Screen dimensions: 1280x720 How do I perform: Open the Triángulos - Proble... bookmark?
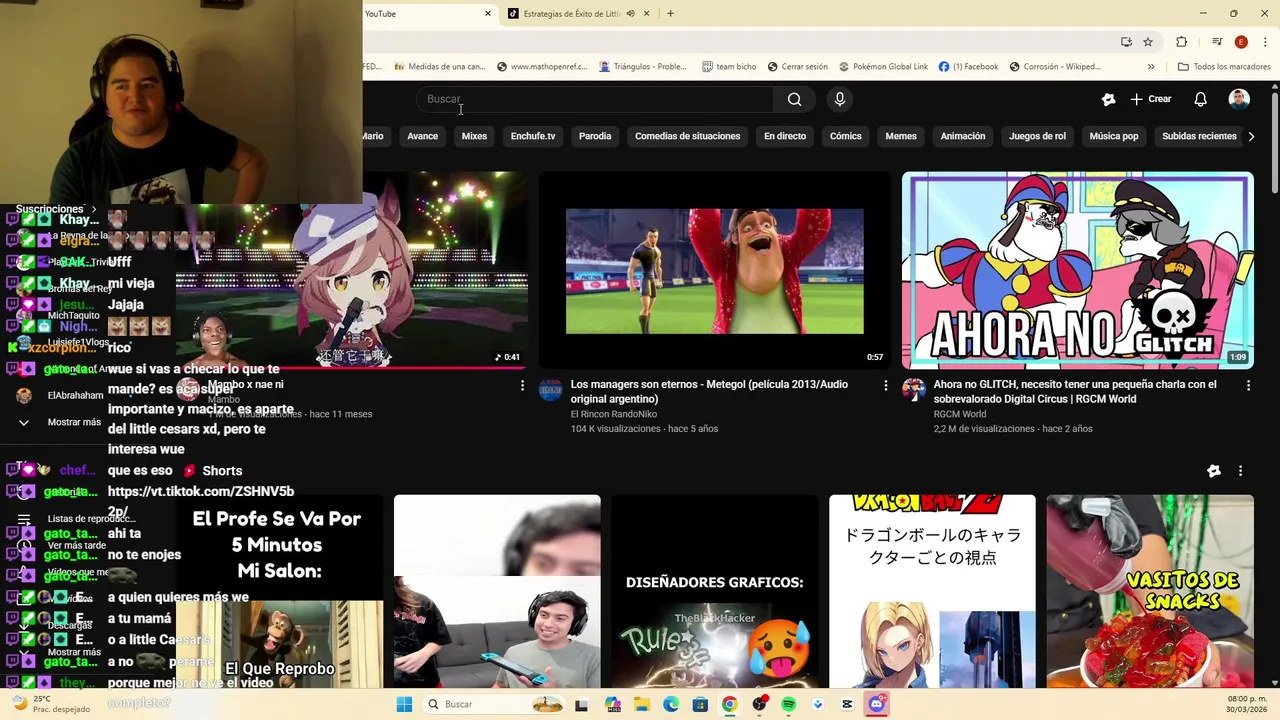tap(643, 67)
